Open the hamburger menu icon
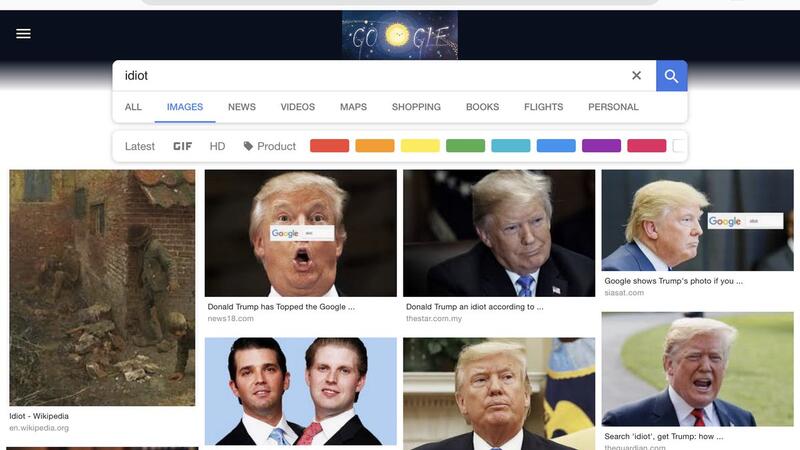The height and width of the screenshot is (450, 800). click(x=23, y=34)
